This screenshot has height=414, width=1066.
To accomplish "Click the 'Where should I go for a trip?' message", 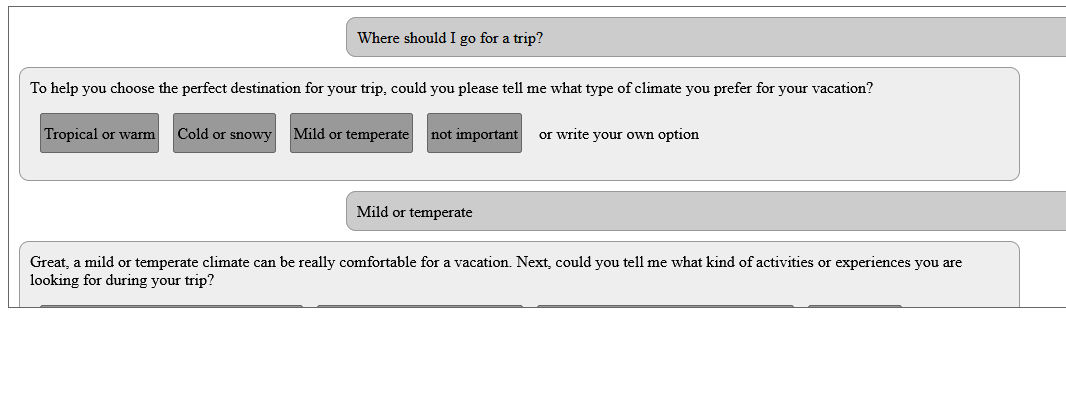I will (x=450, y=38).
